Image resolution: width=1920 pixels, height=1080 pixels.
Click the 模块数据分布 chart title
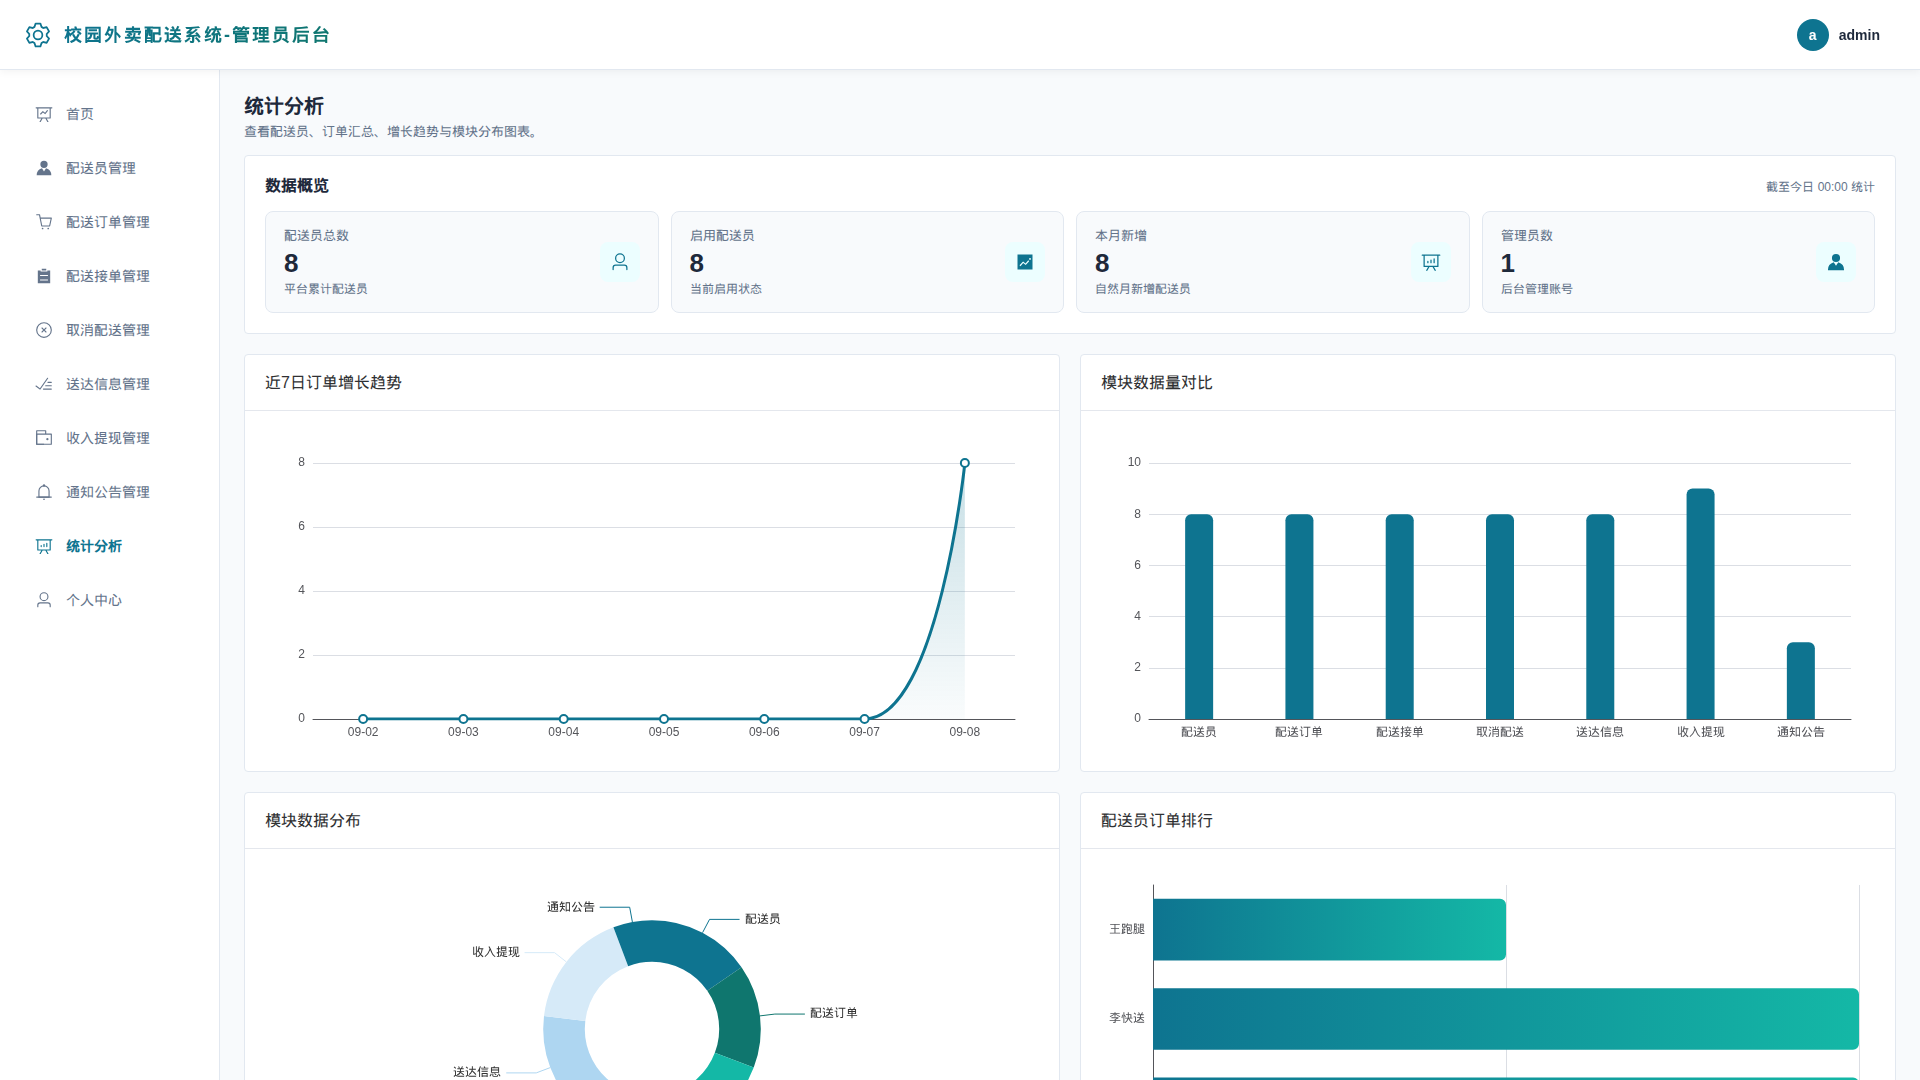tap(313, 821)
